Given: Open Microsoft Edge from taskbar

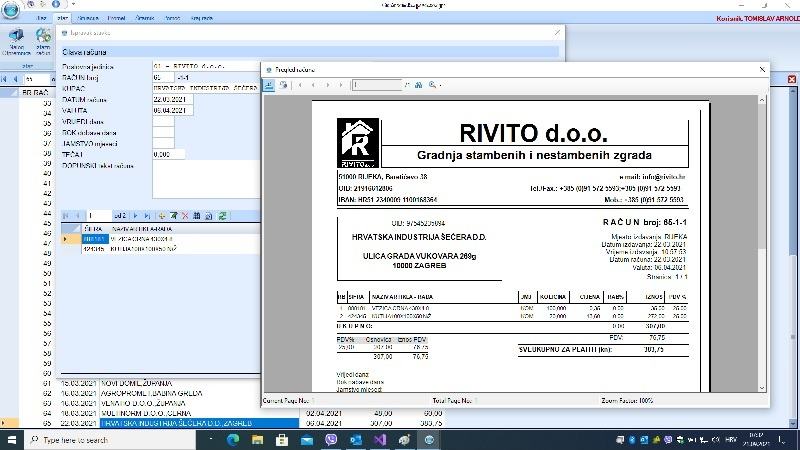Looking at the screenshot, I should tap(233, 440).
